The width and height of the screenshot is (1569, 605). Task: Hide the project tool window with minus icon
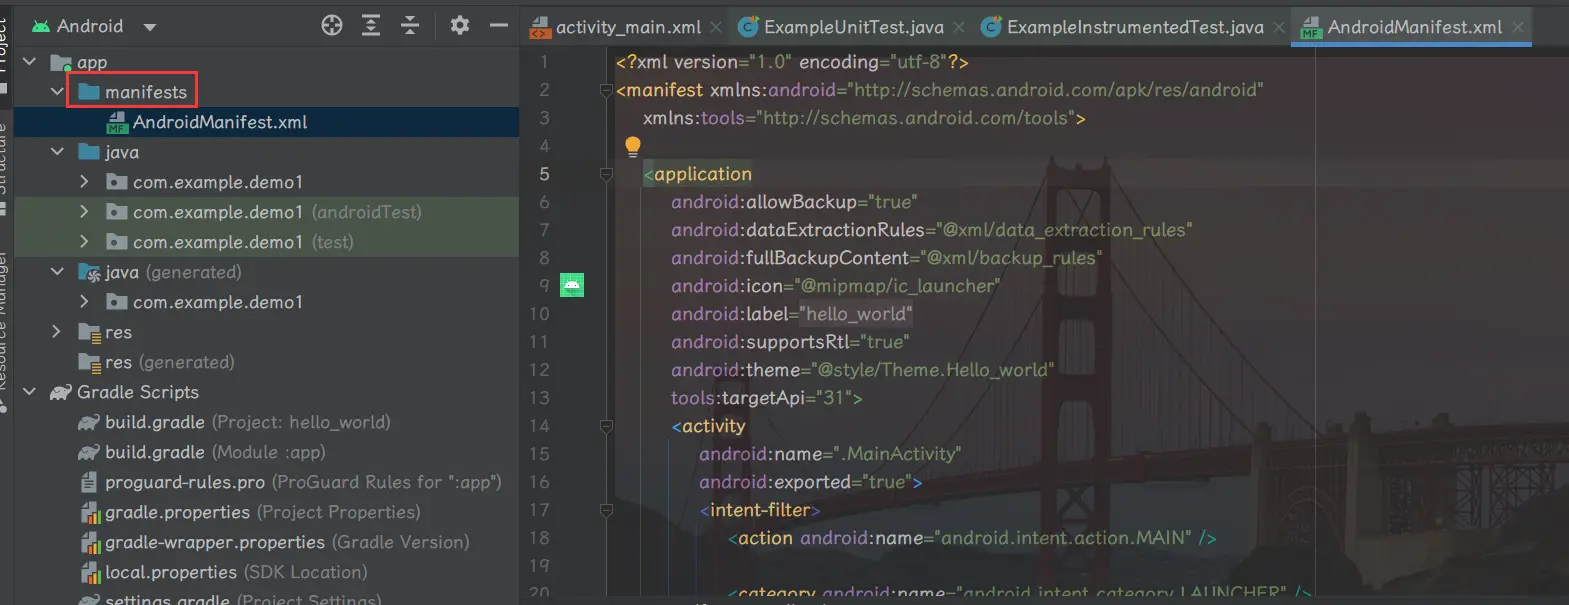(498, 26)
